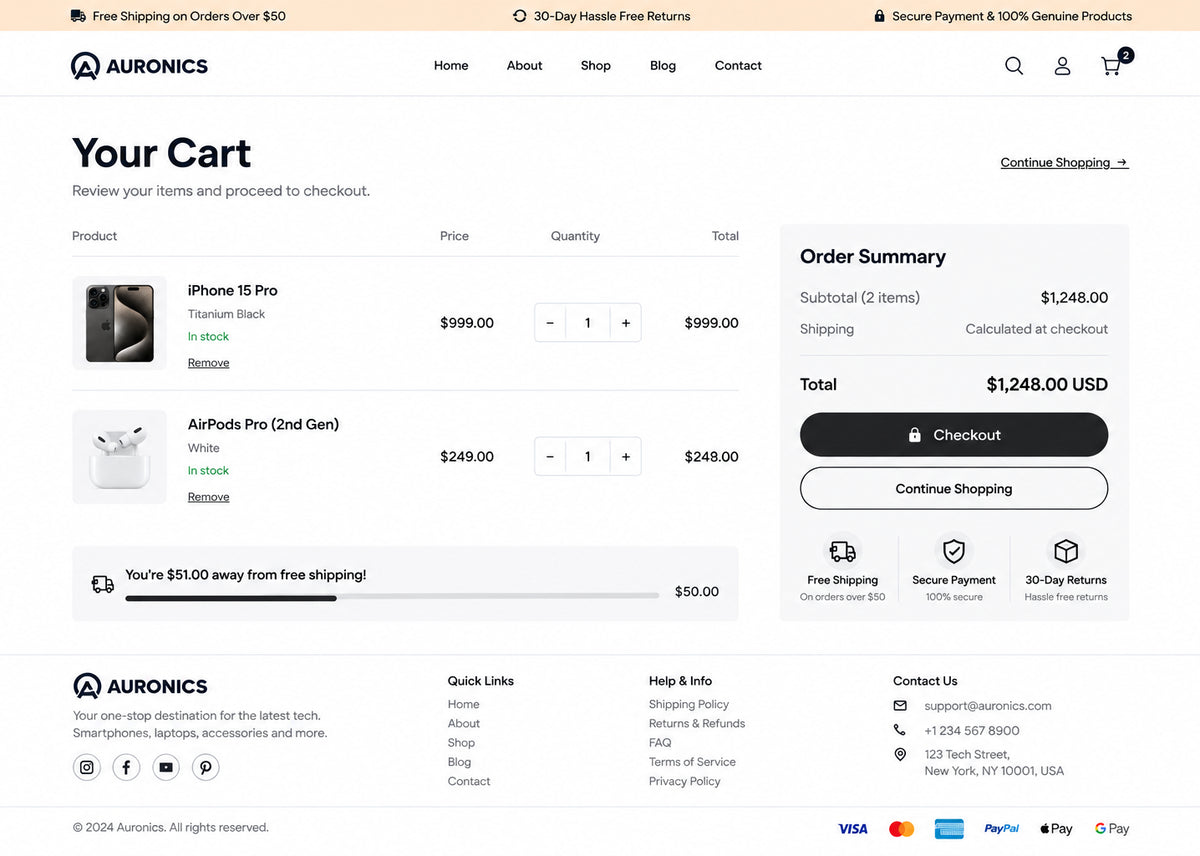This screenshot has width=1200, height=856.
Task: Open Pinterest social icon
Action: (205, 767)
